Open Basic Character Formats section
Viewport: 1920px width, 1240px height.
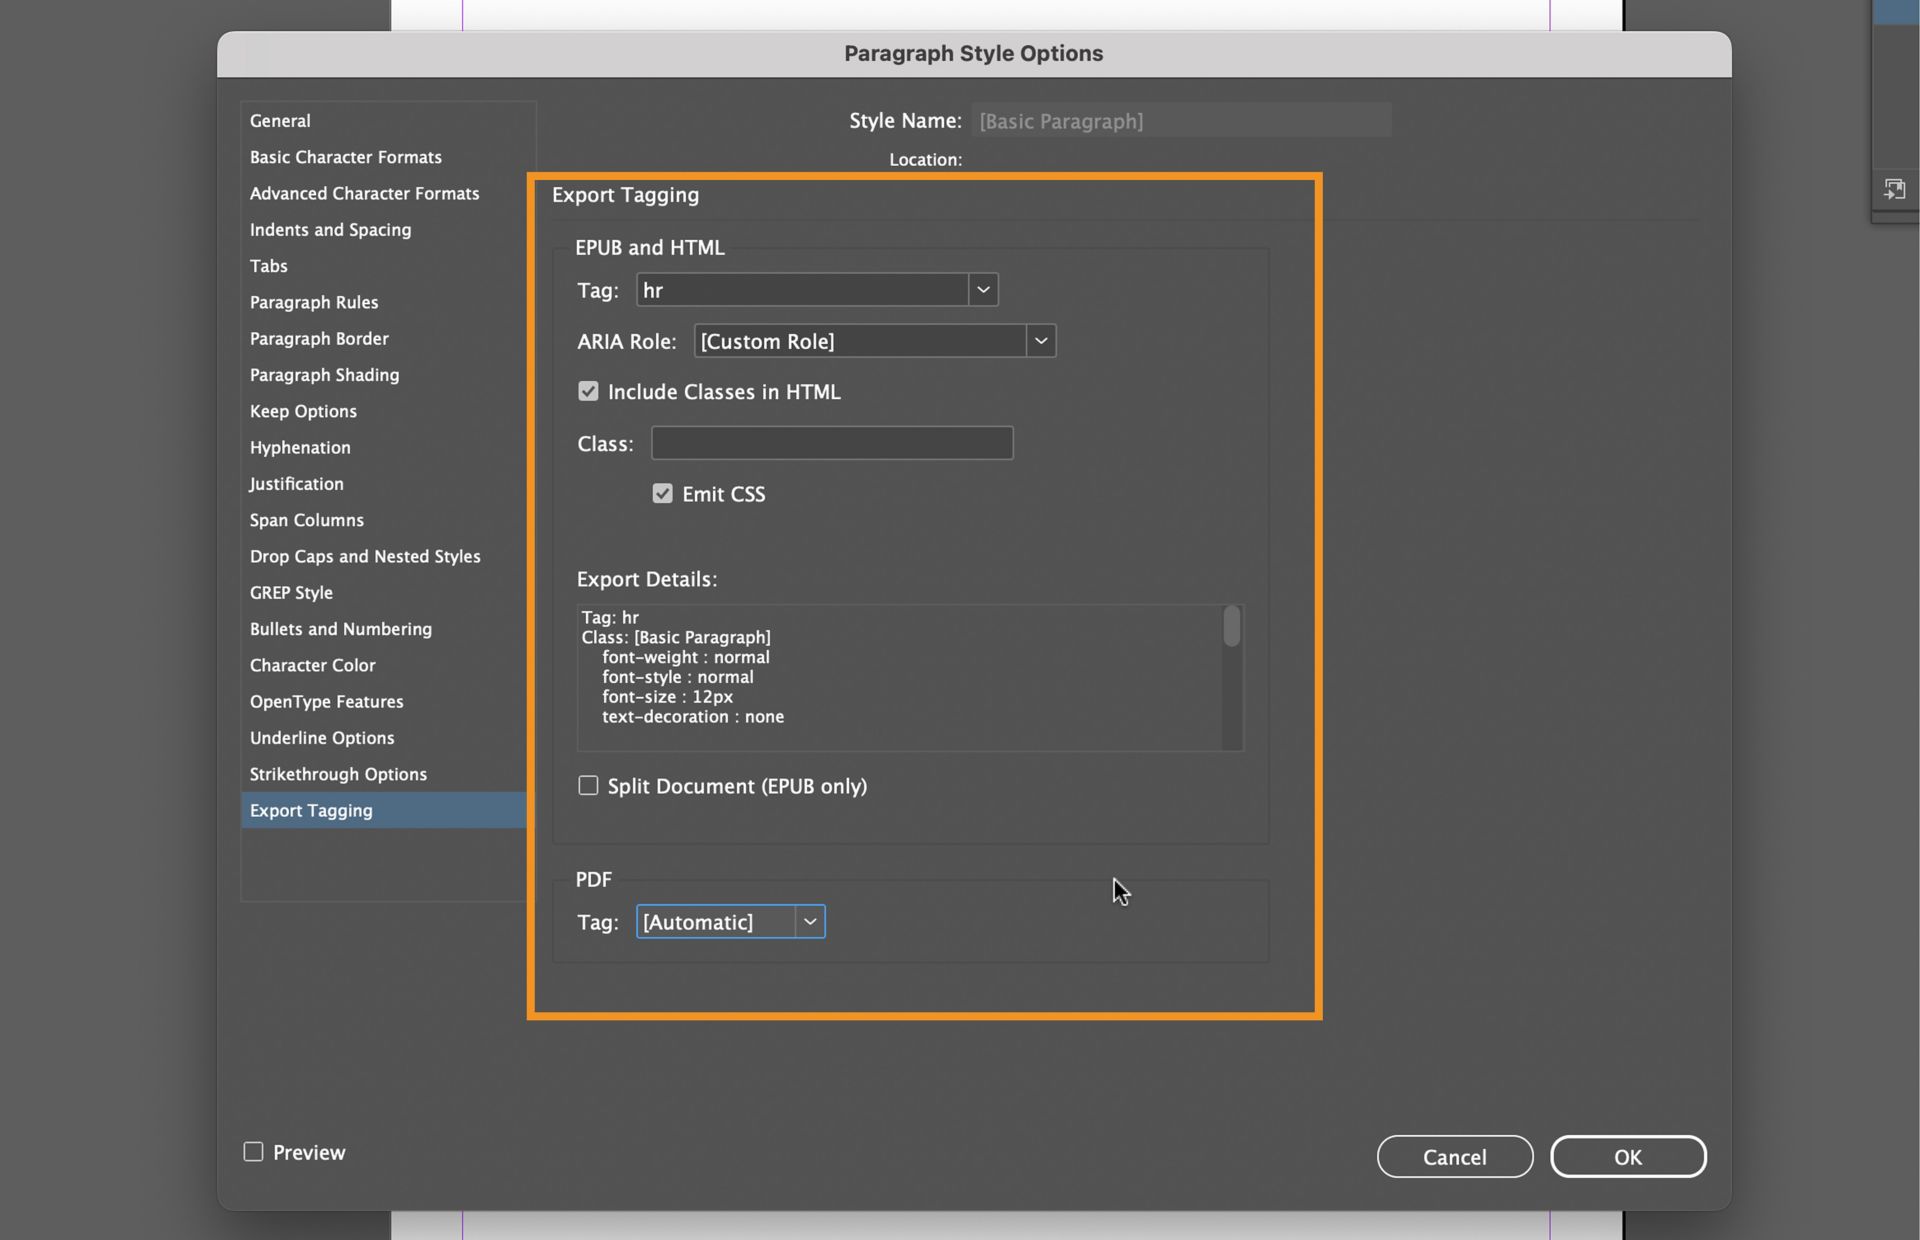(x=345, y=157)
